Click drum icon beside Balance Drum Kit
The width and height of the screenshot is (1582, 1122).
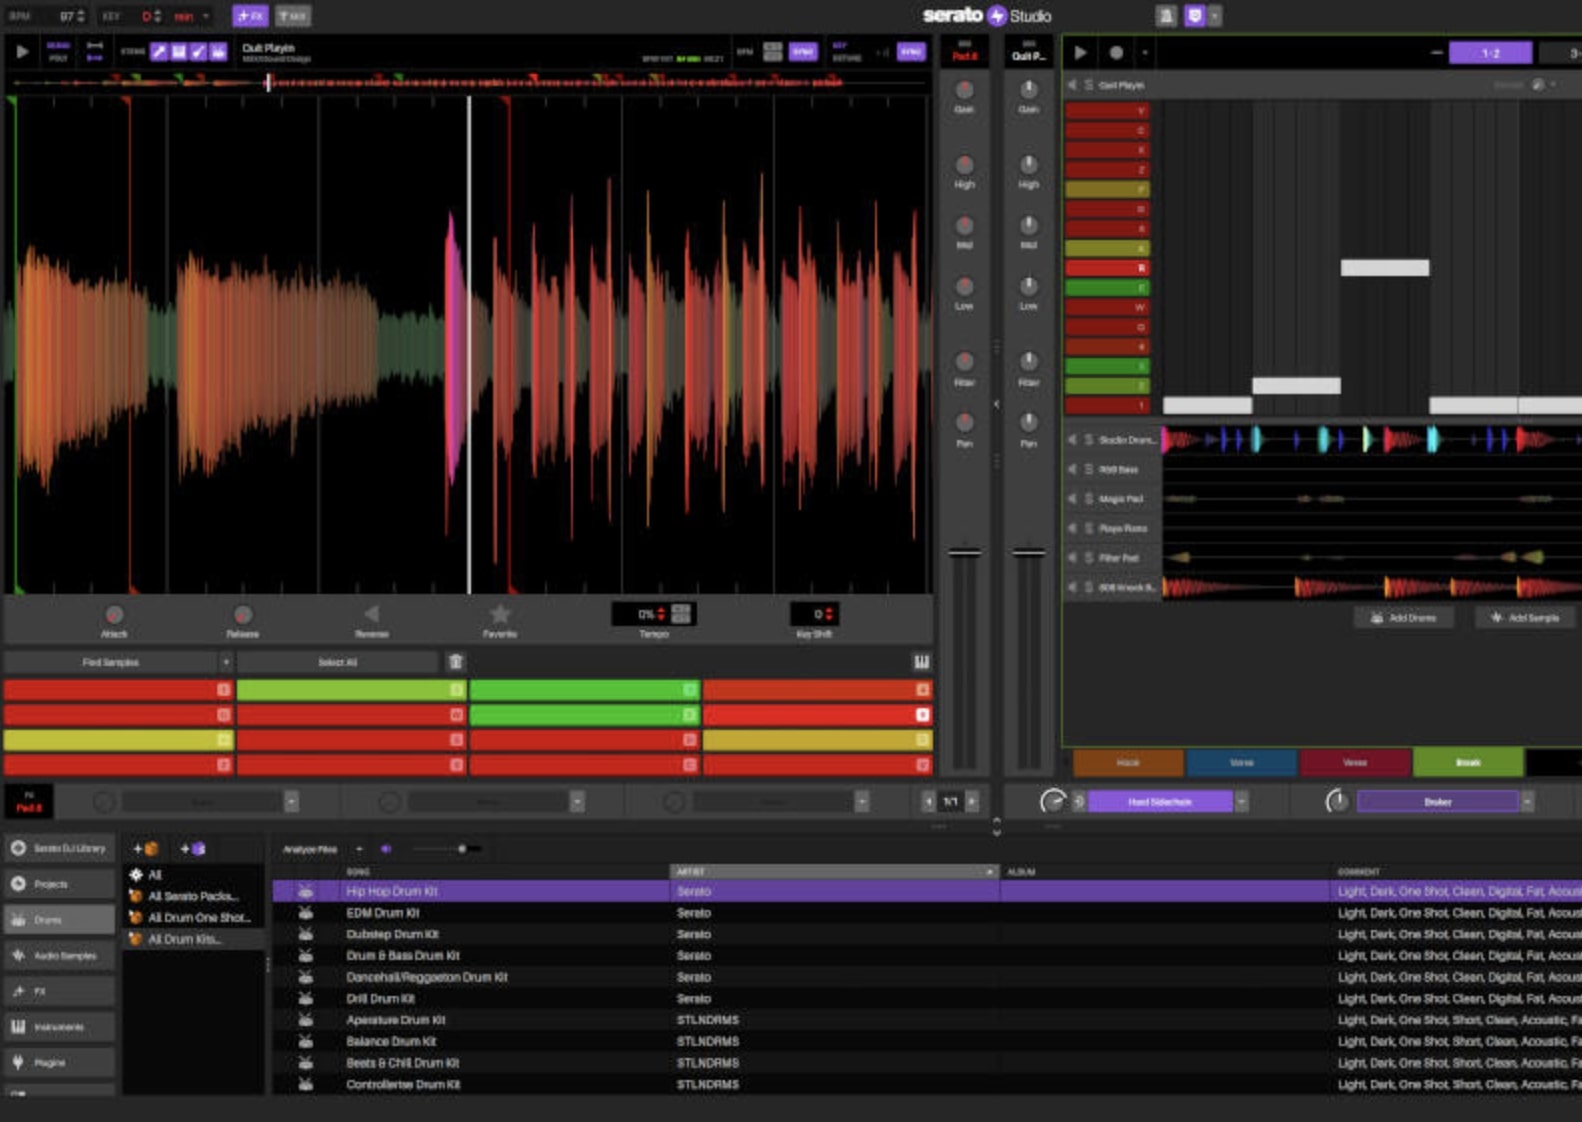[305, 1041]
